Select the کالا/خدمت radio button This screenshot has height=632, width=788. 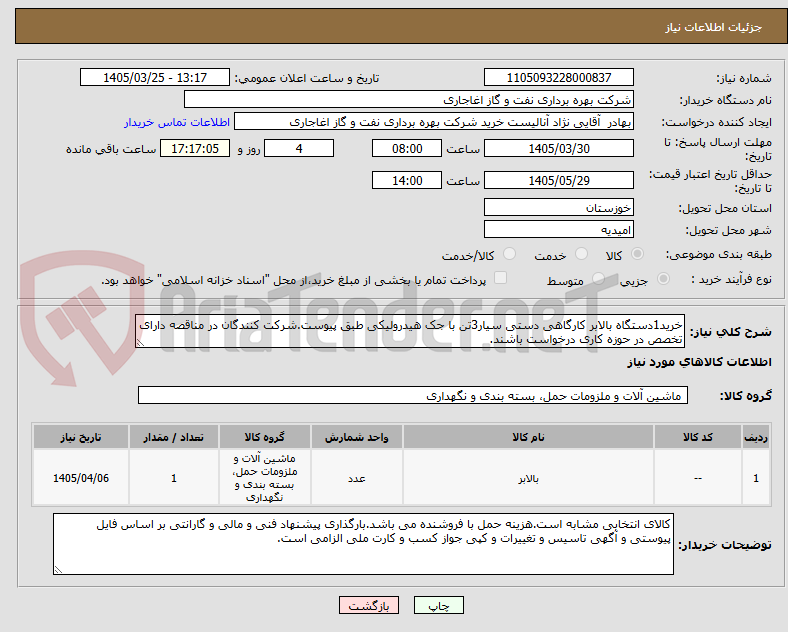(509, 254)
